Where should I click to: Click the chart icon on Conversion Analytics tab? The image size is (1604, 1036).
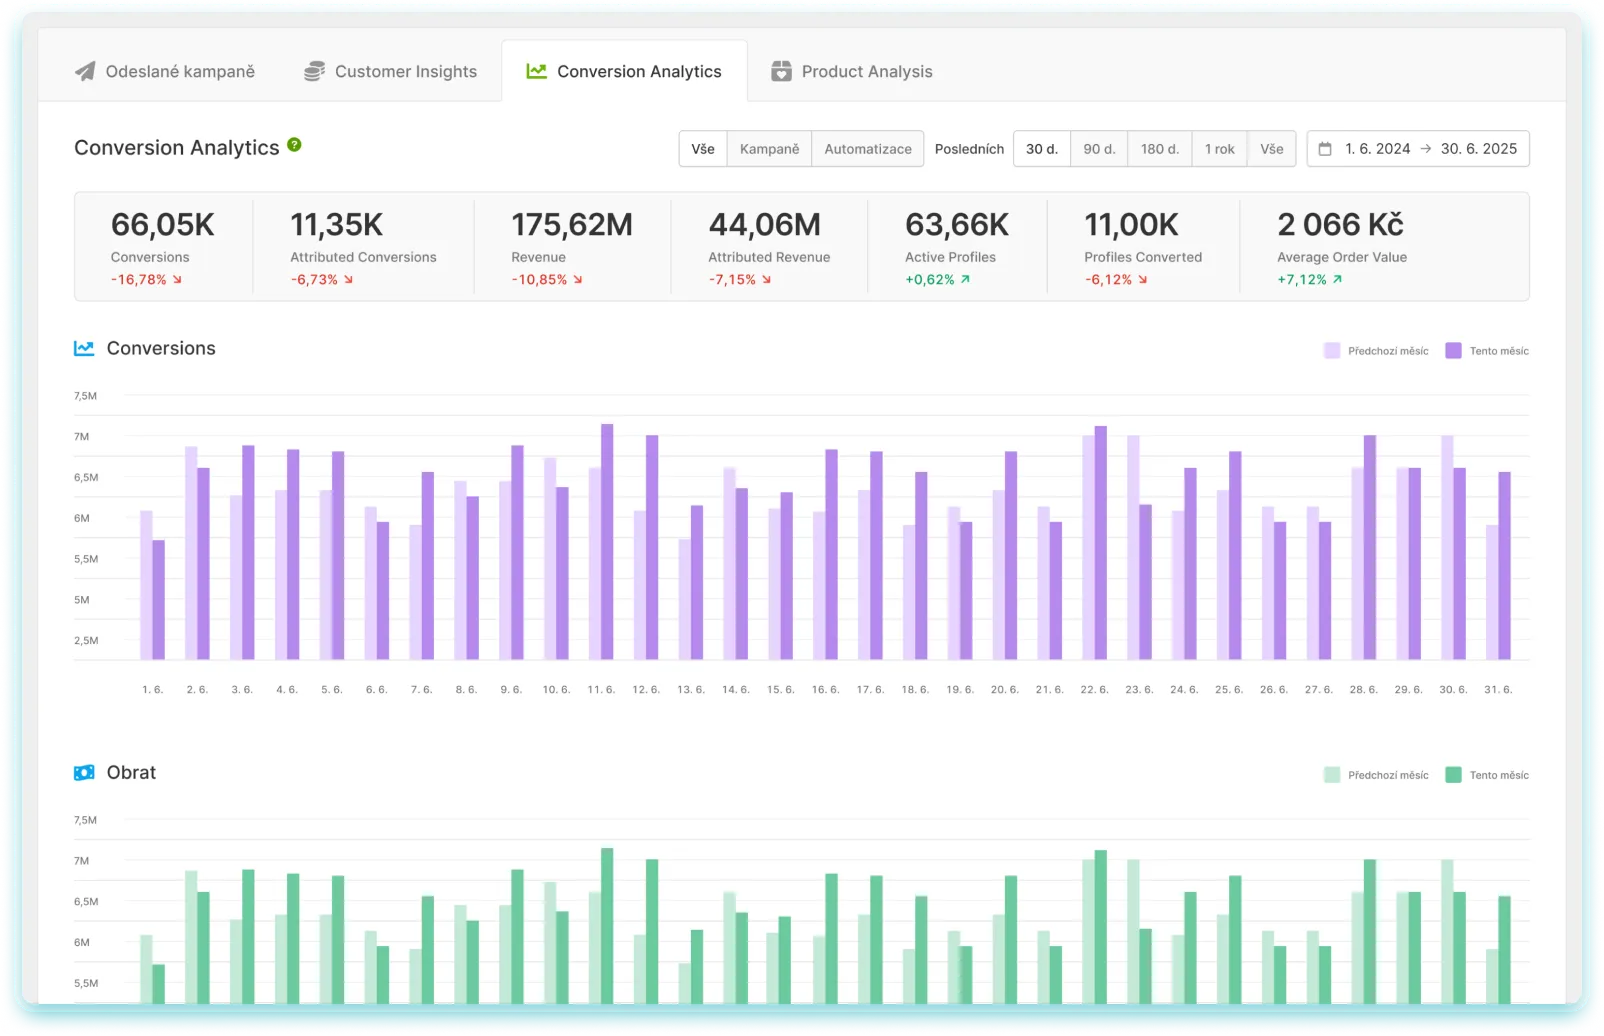[x=537, y=72]
